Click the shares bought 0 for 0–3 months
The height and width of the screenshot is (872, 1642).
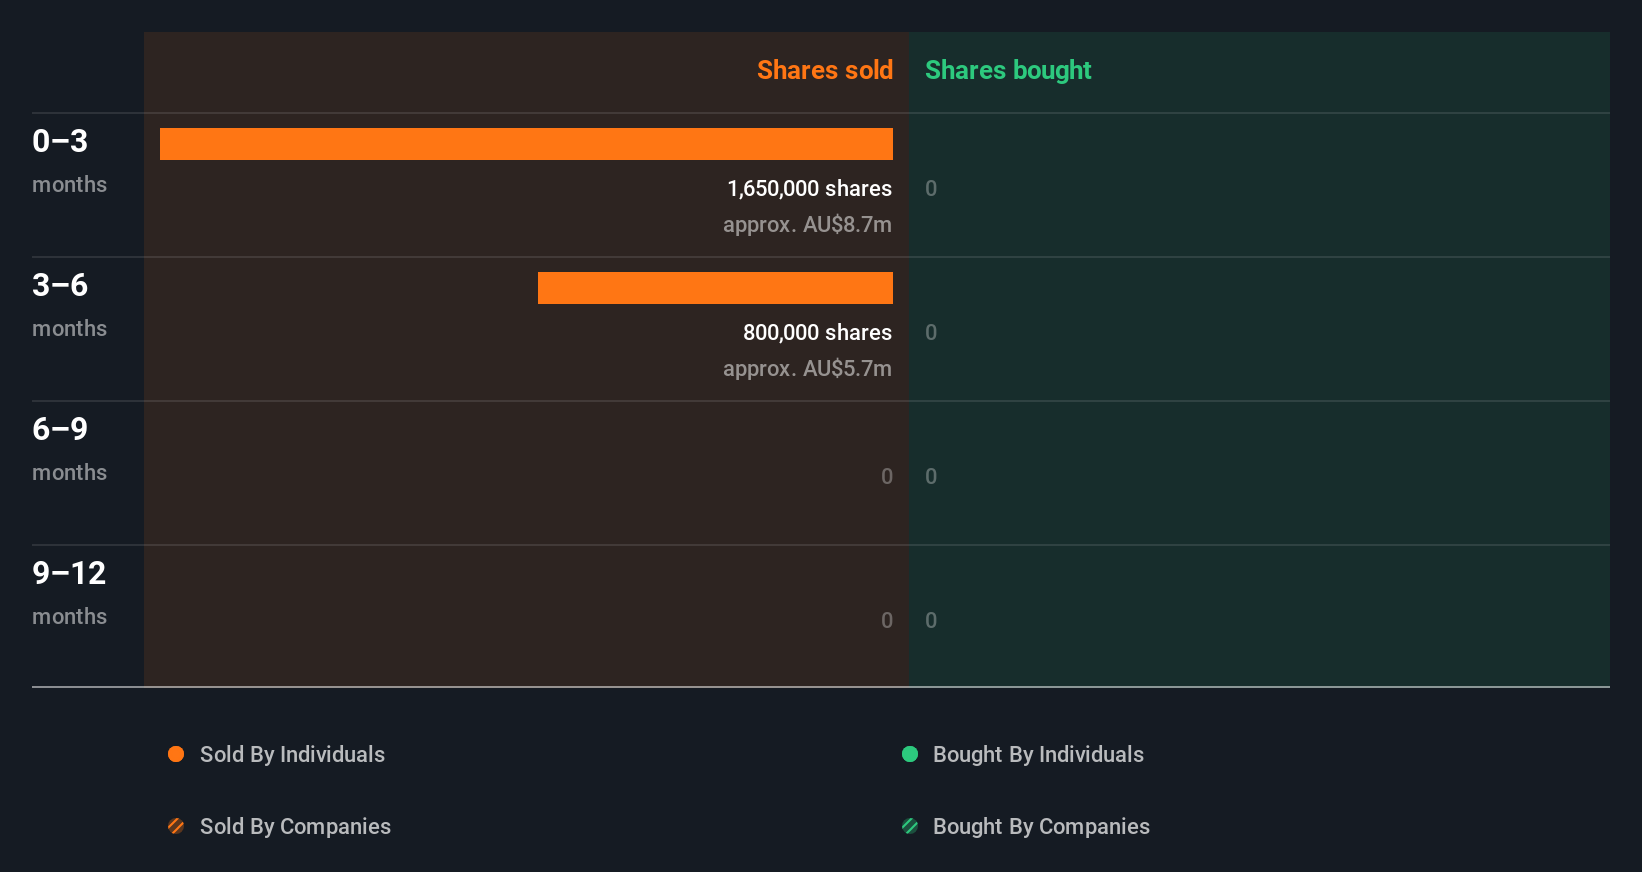click(x=931, y=188)
